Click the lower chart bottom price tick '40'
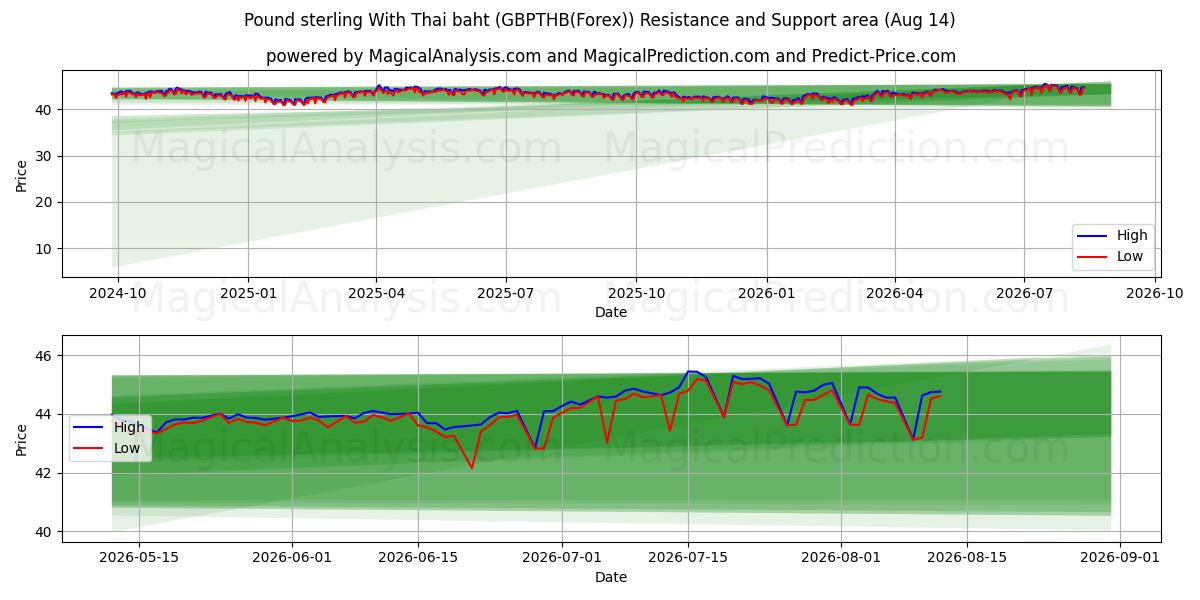 [45, 532]
